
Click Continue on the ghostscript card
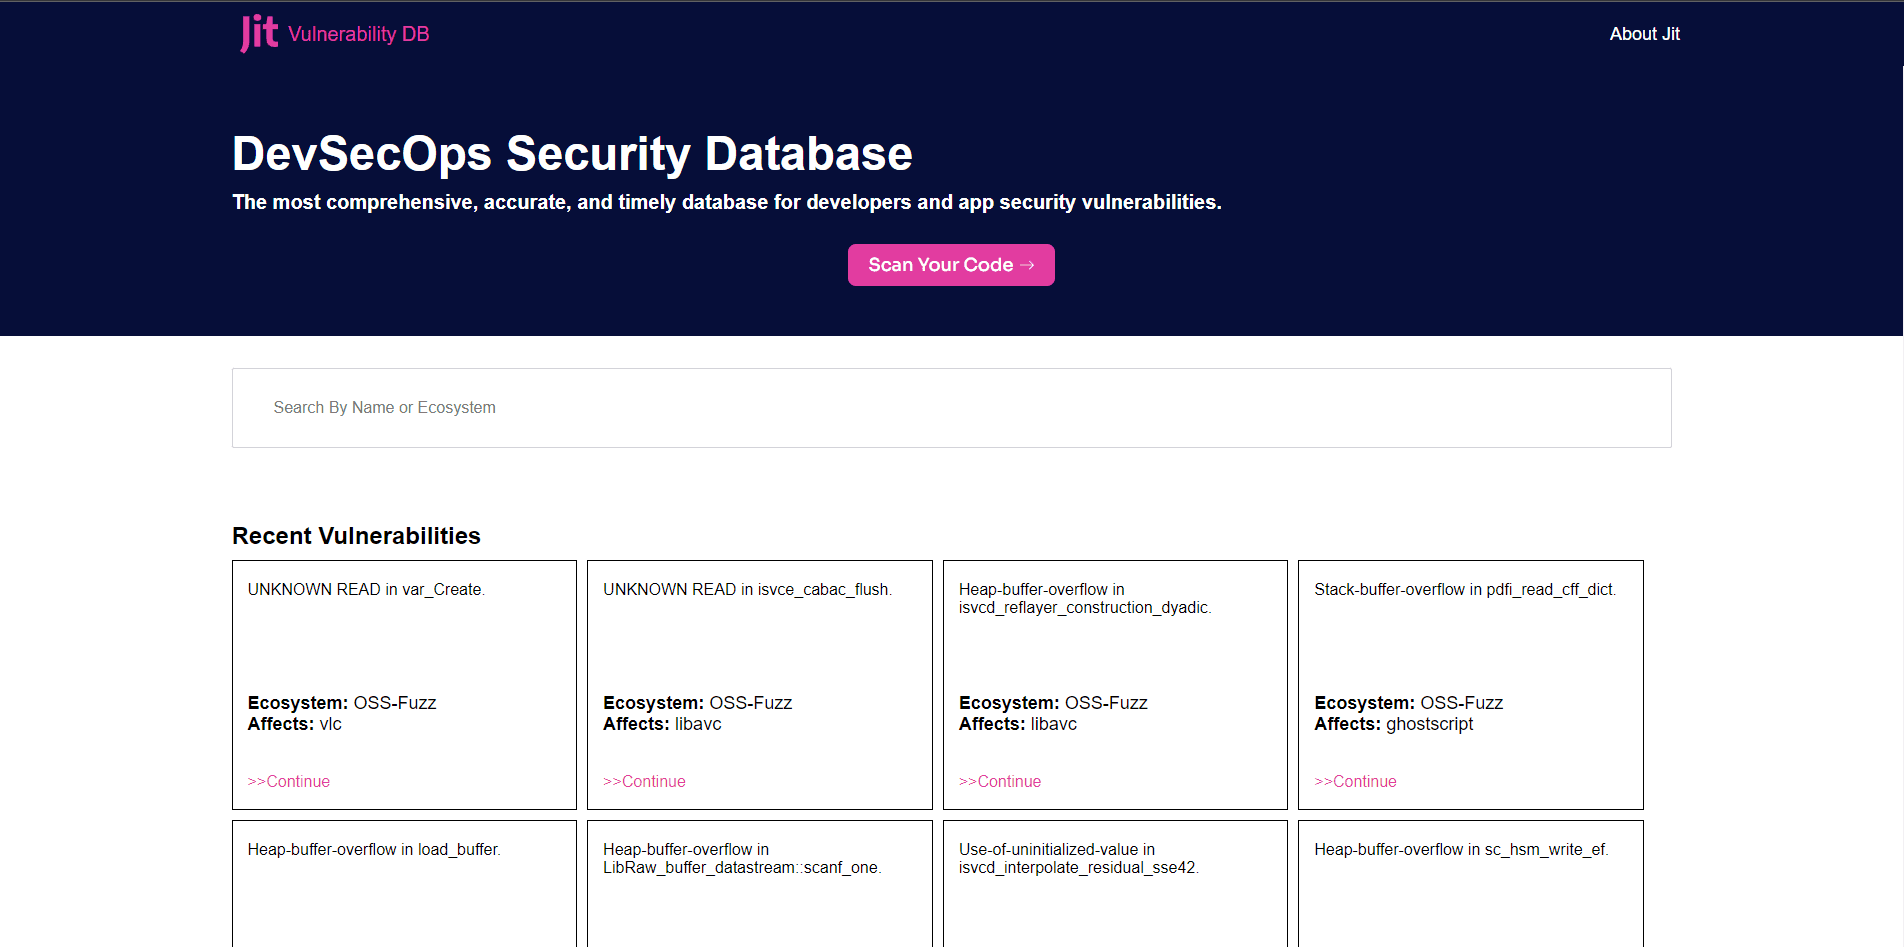click(1355, 781)
